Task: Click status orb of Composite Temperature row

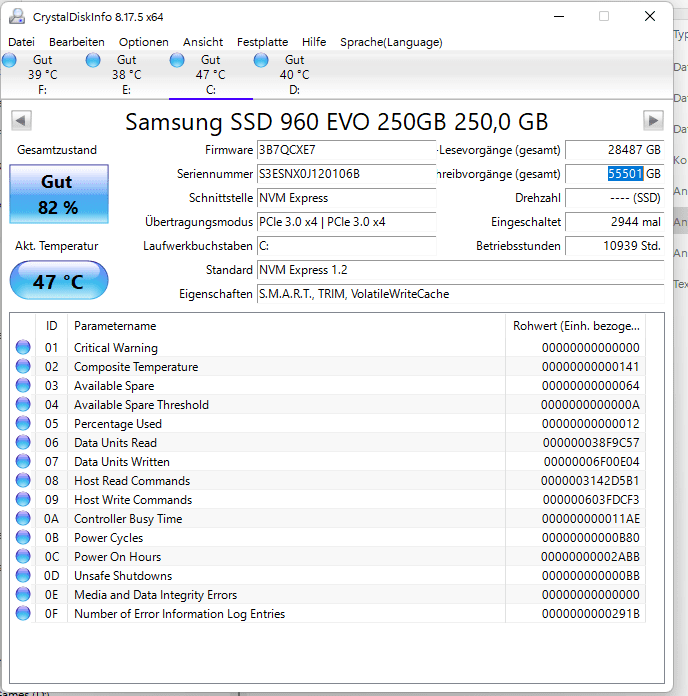Action: point(23,366)
